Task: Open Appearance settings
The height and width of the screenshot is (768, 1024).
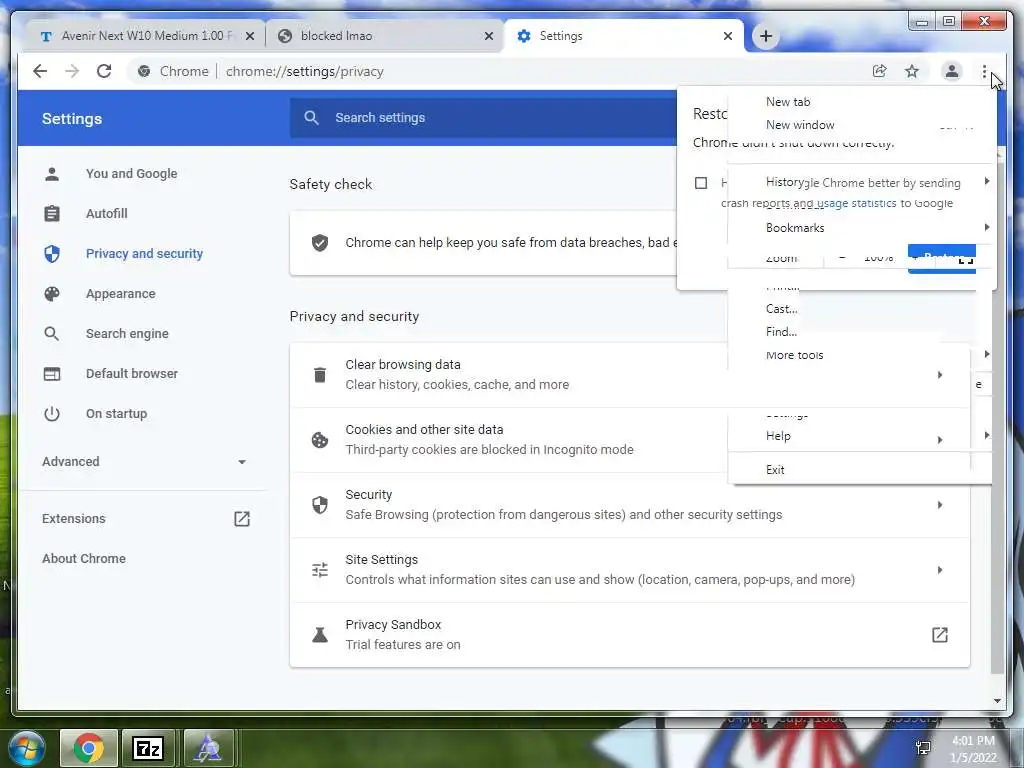Action: pos(120,294)
